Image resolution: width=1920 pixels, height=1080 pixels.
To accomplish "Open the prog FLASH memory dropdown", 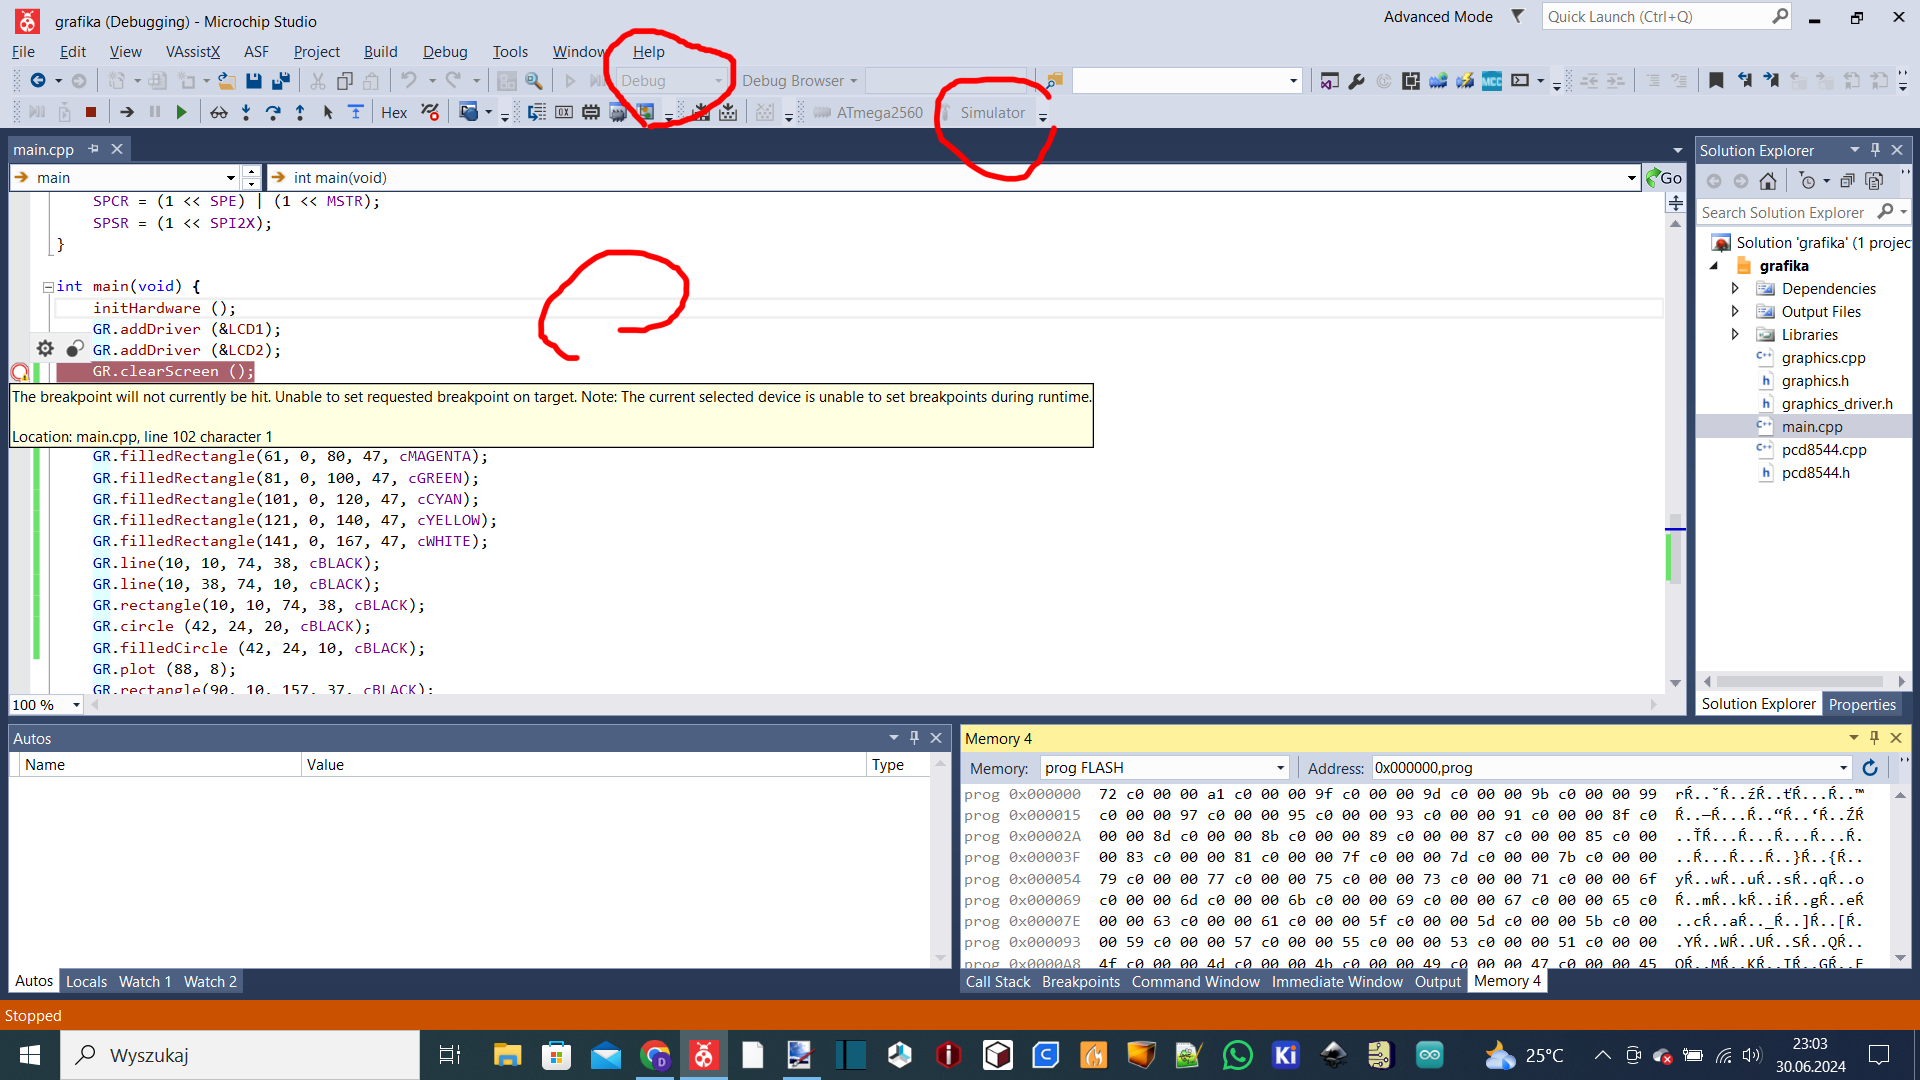I will click(1280, 768).
